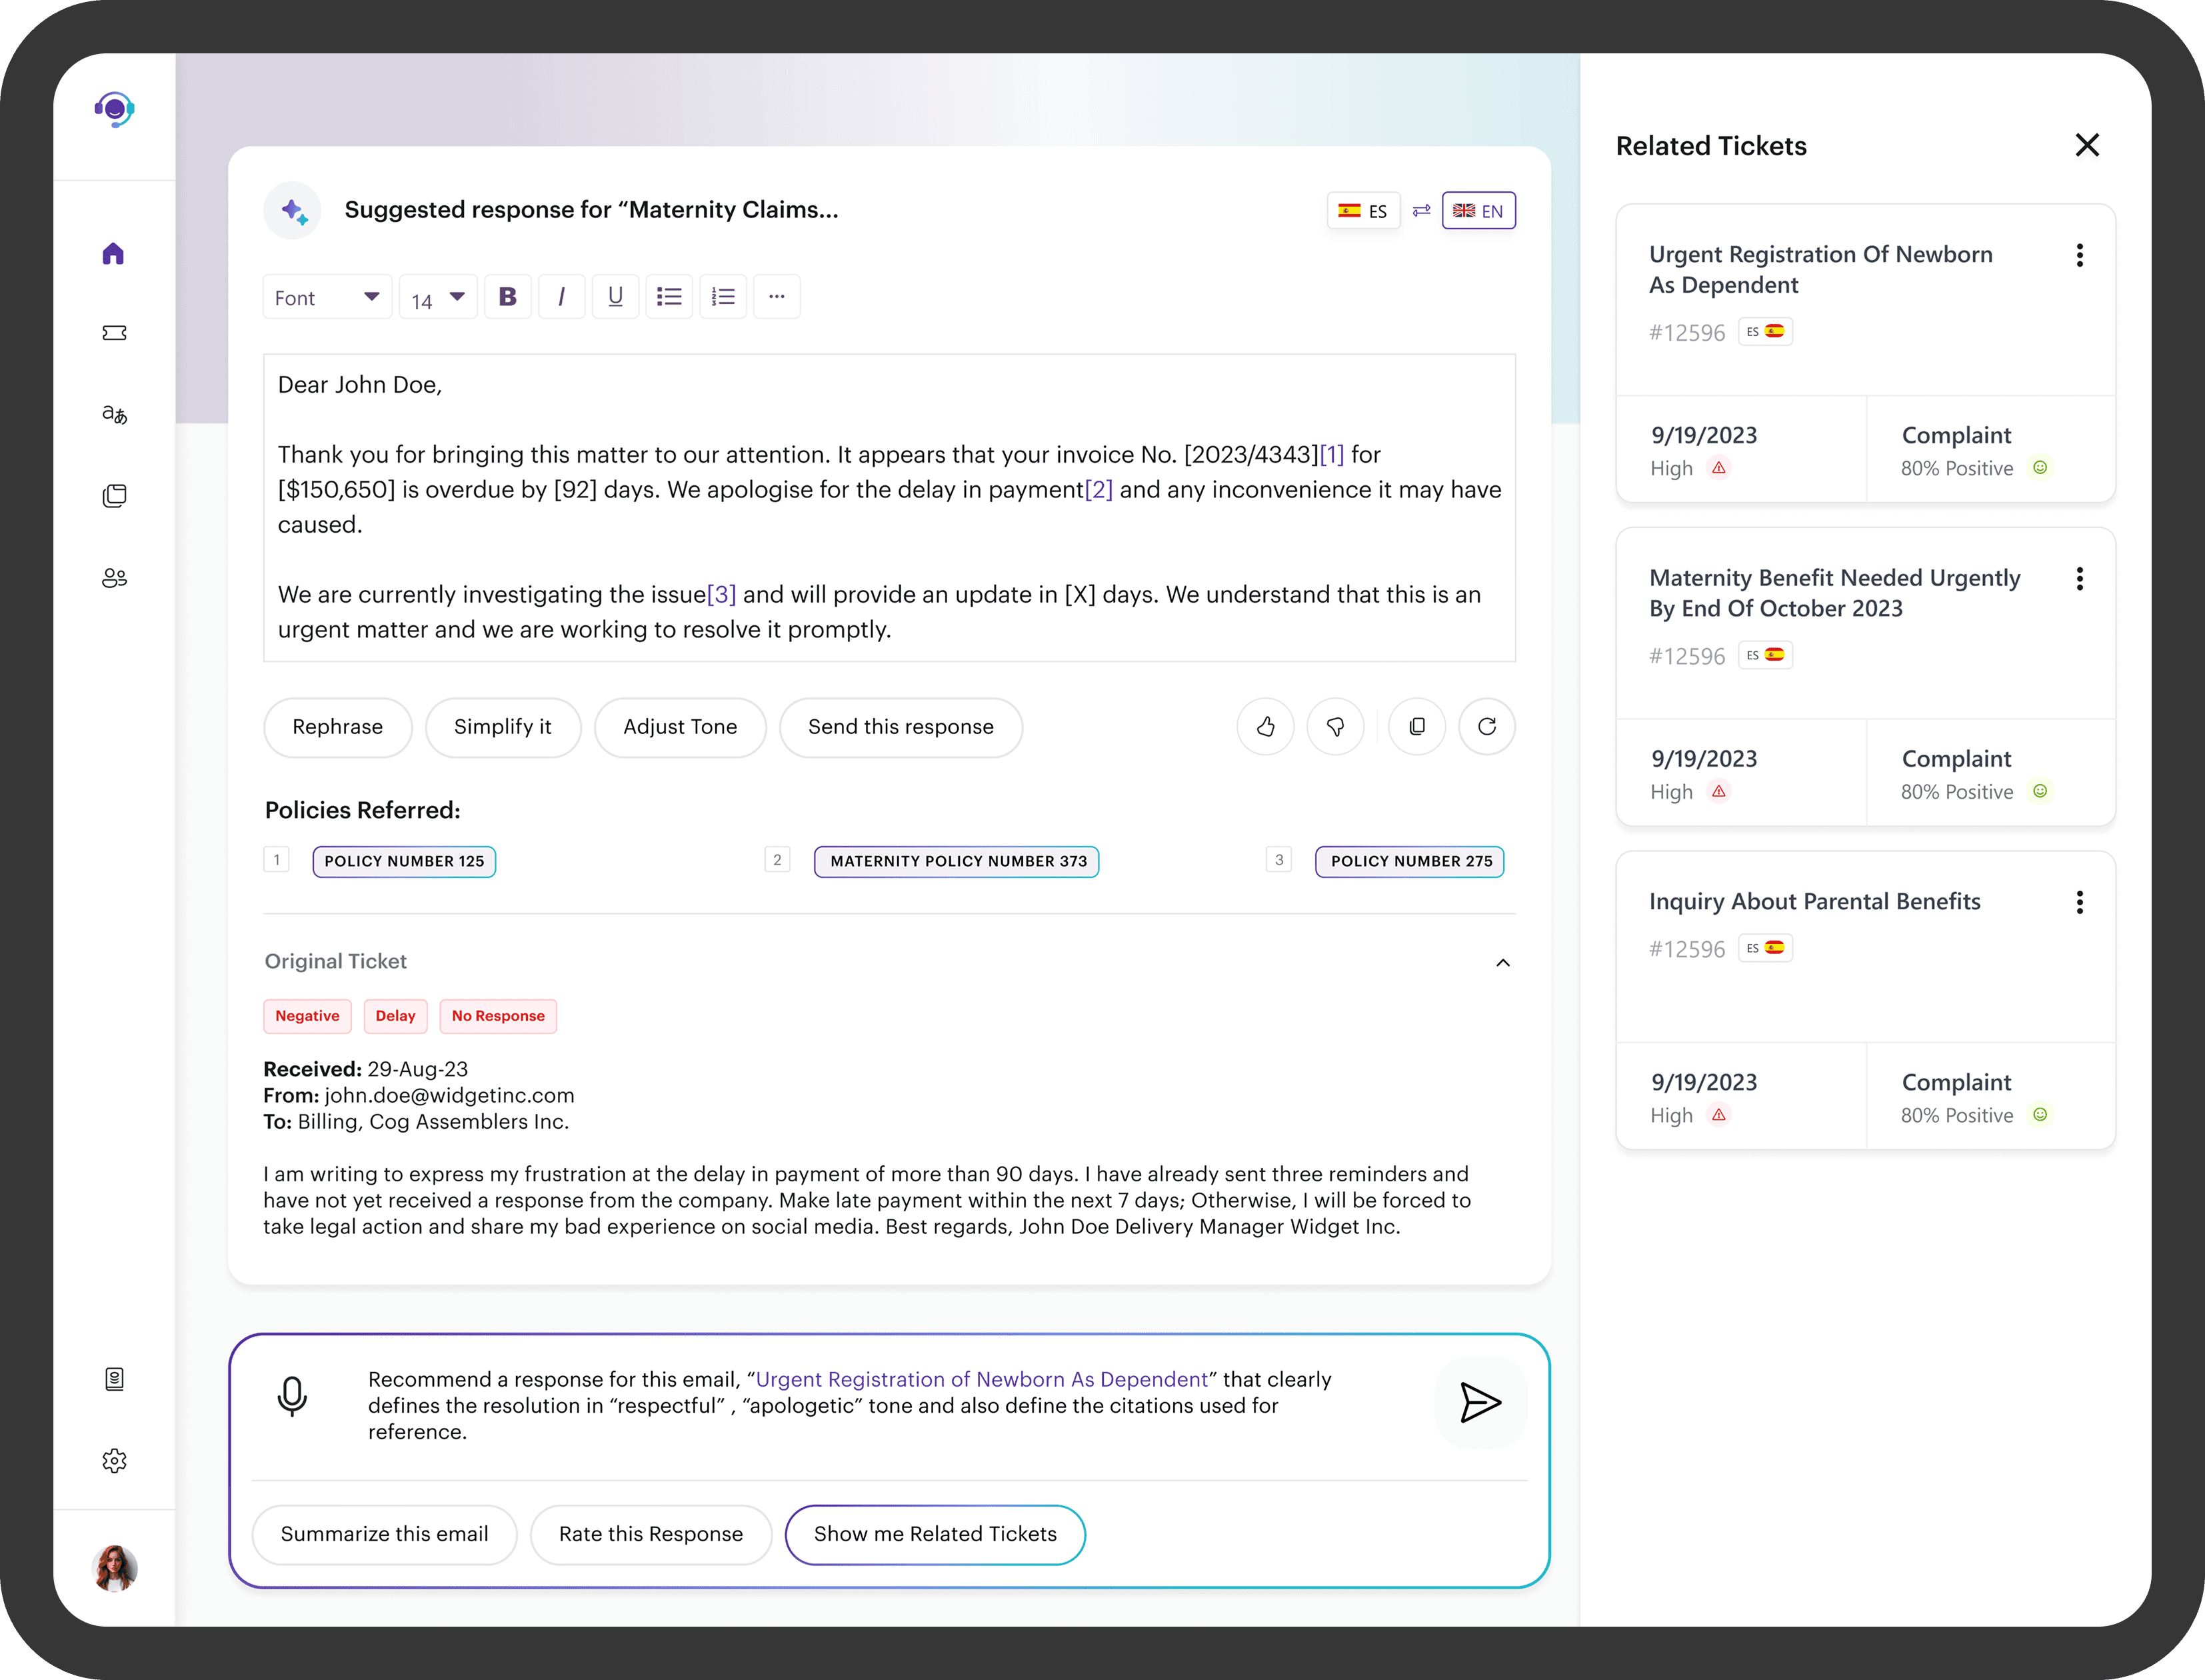Screen dimensions: 2205x1680
Task: Click the send arrow icon in prompt box
Action: pyautogui.click(x=1479, y=1402)
